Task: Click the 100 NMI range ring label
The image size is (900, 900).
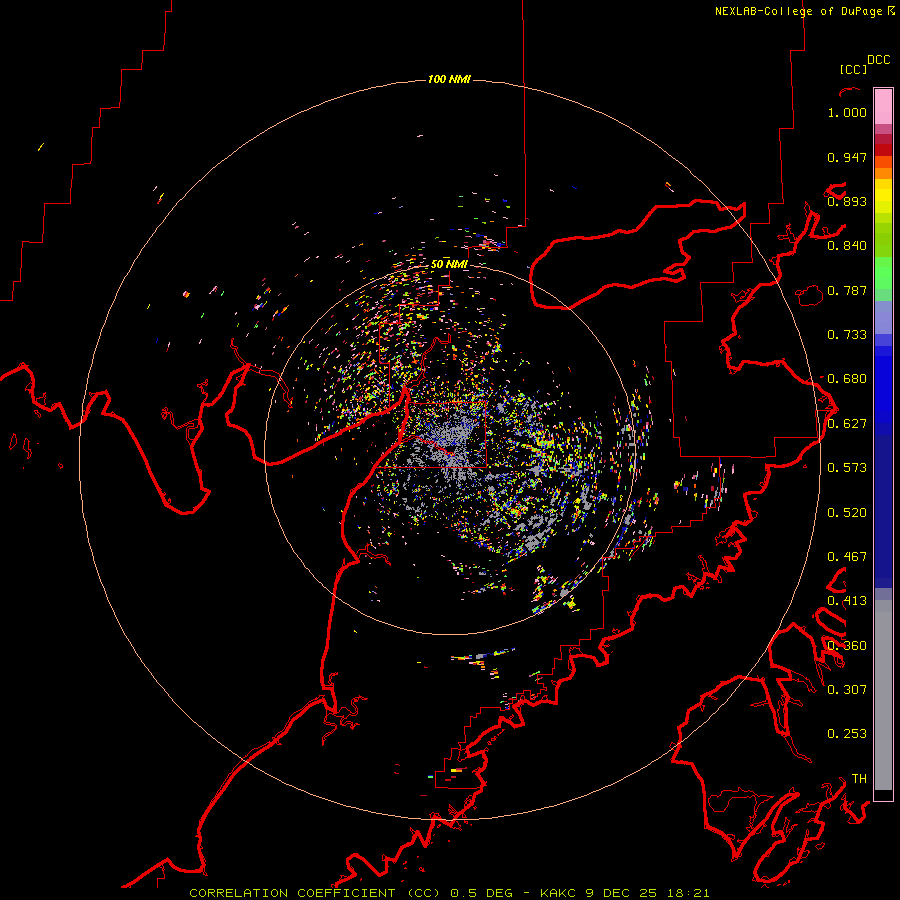Action: (x=449, y=79)
